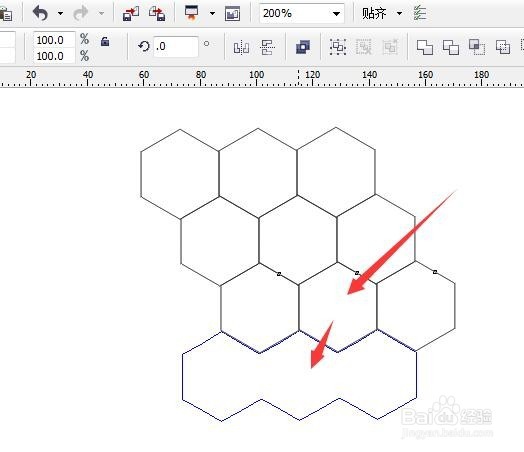The image size is (524, 452).
Task: Click the Export file icon
Action: (157, 14)
